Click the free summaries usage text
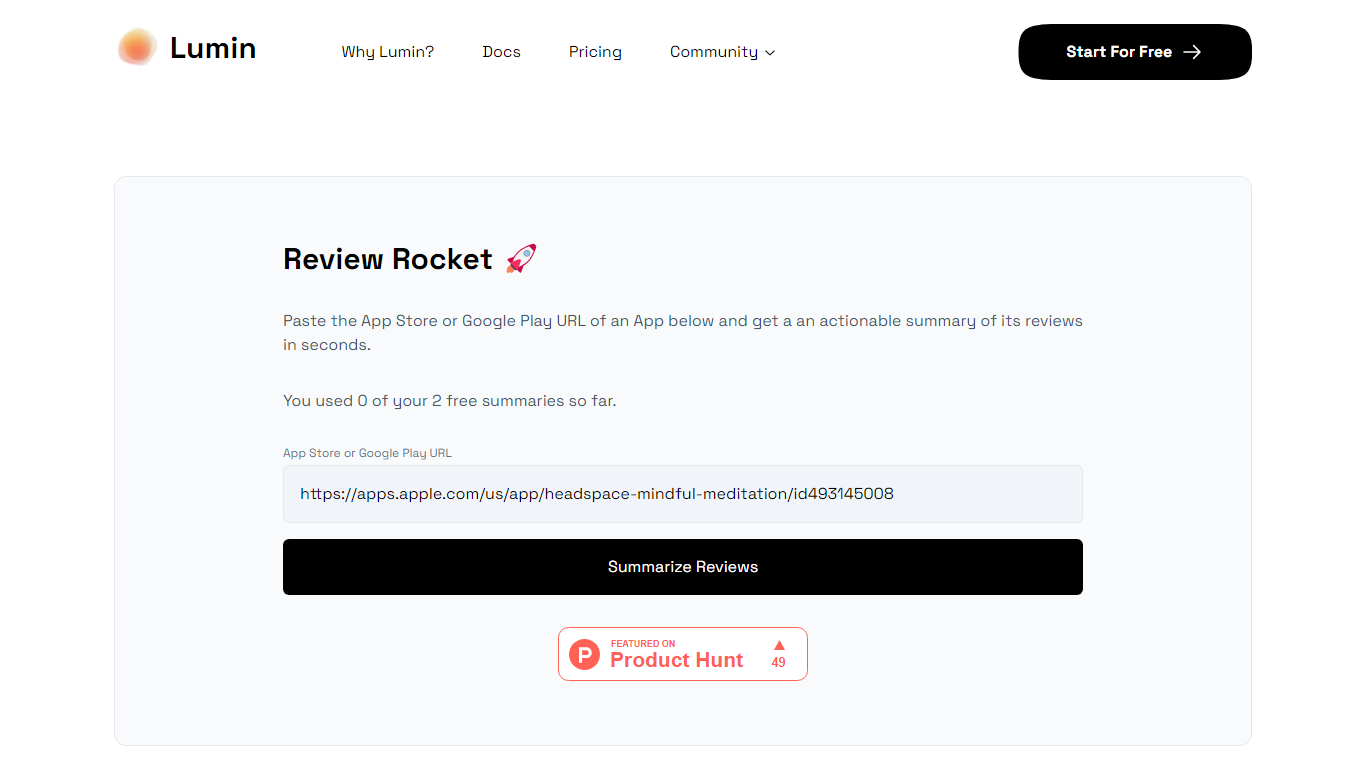The height and width of the screenshot is (768, 1366). point(449,401)
